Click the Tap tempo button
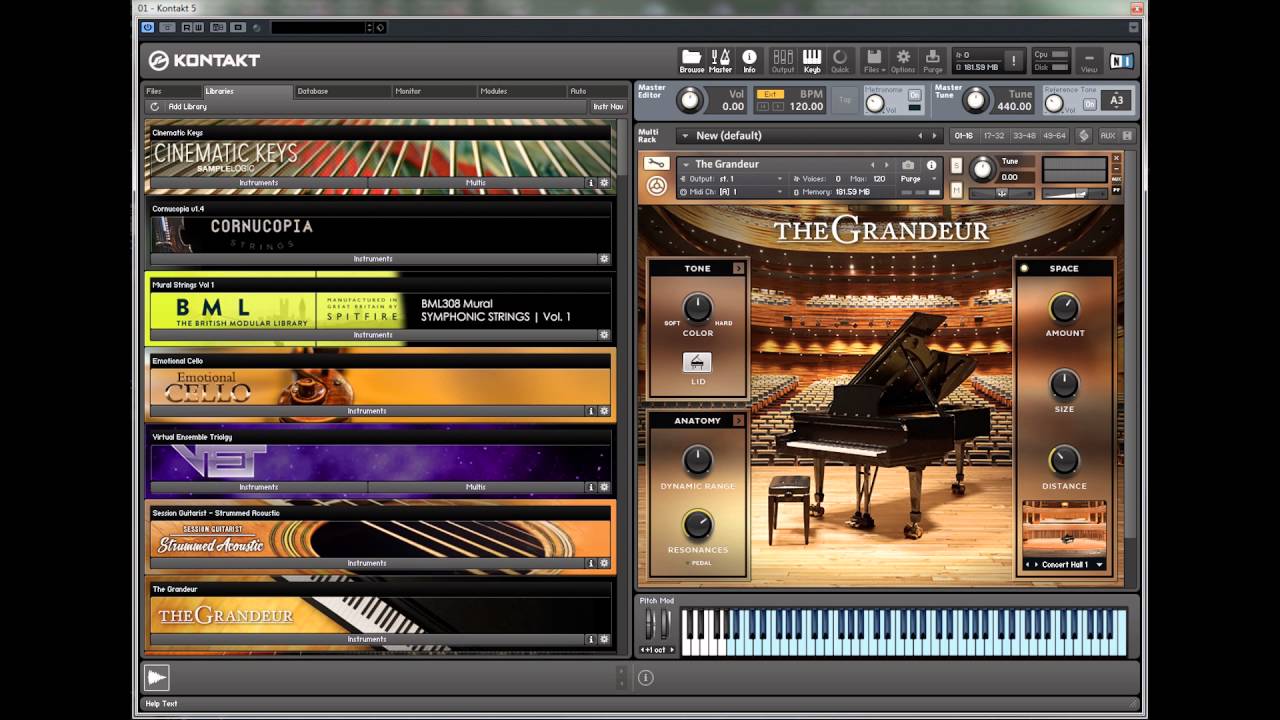 pos(845,100)
